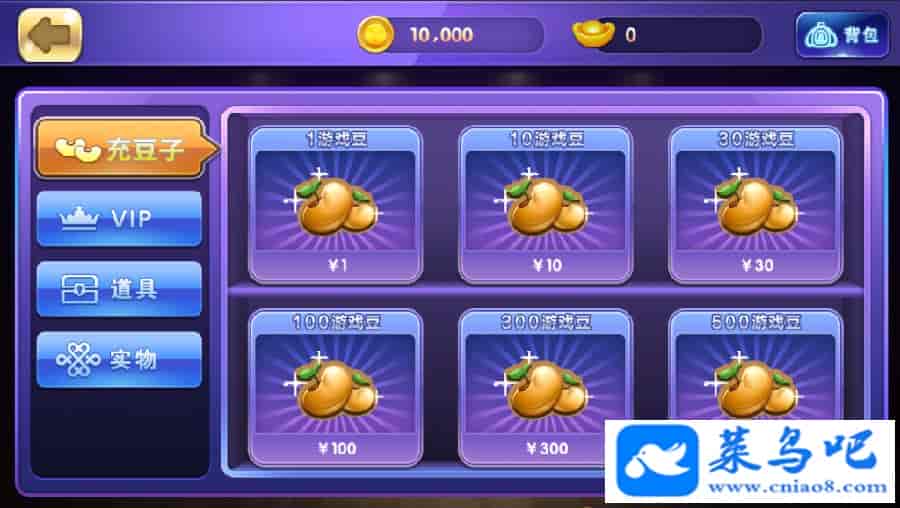Click the knot icon on 实物 tab
This screenshot has width=900, height=508.
[79, 360]
